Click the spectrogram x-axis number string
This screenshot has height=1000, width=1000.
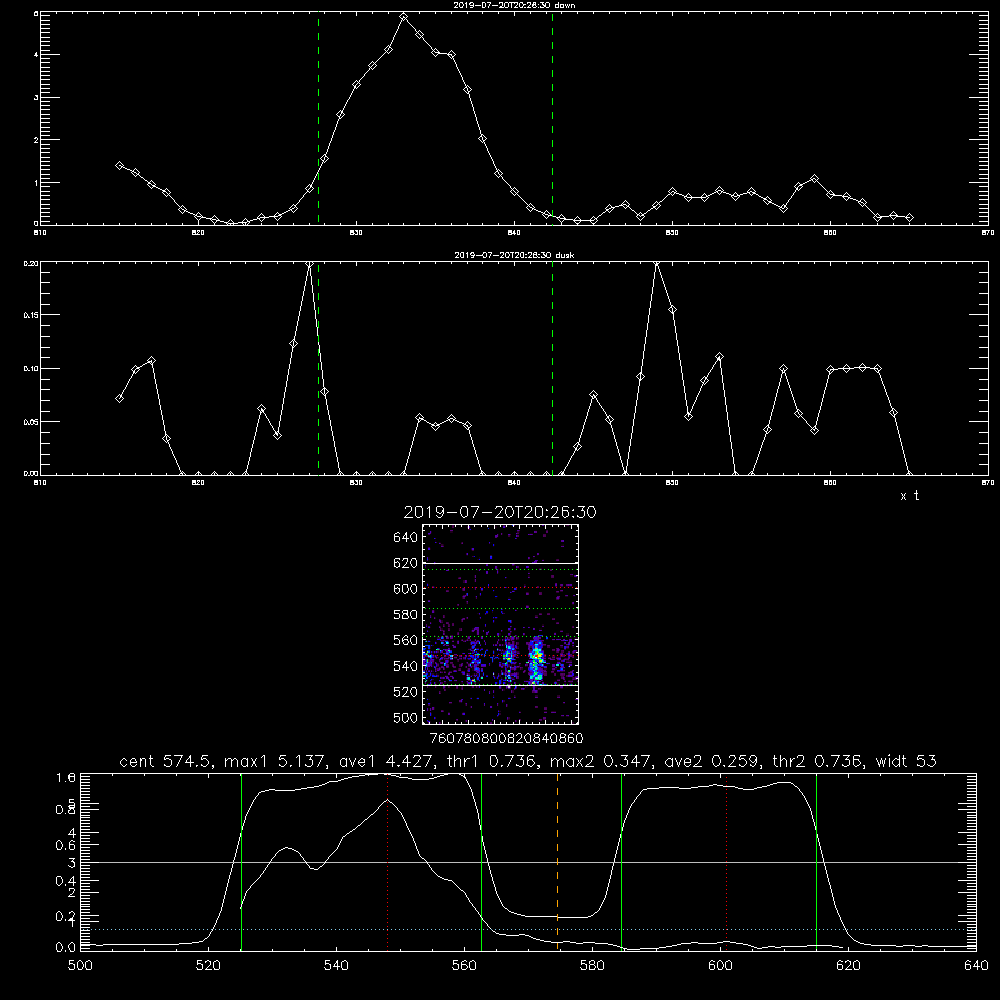tap(506, 739)
